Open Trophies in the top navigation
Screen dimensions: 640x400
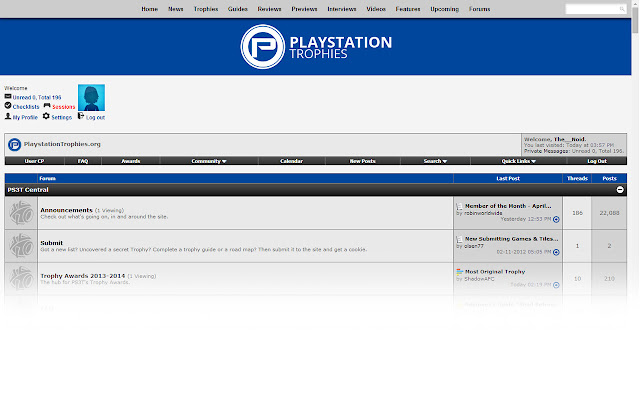[206, 9]
